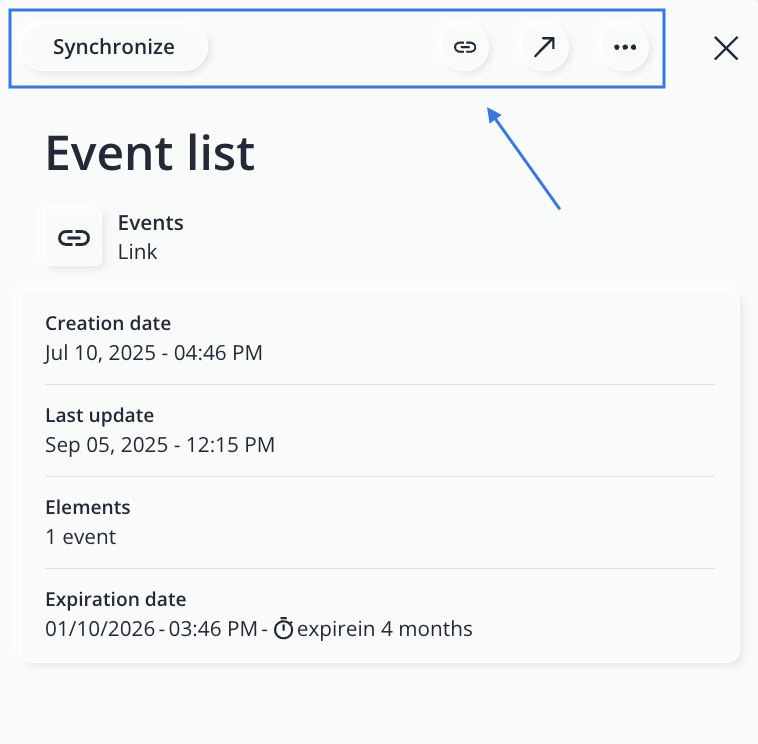This screenshot has height=744, width=758.
Task: Click the "Event list" heading
Action: point(150,153)
